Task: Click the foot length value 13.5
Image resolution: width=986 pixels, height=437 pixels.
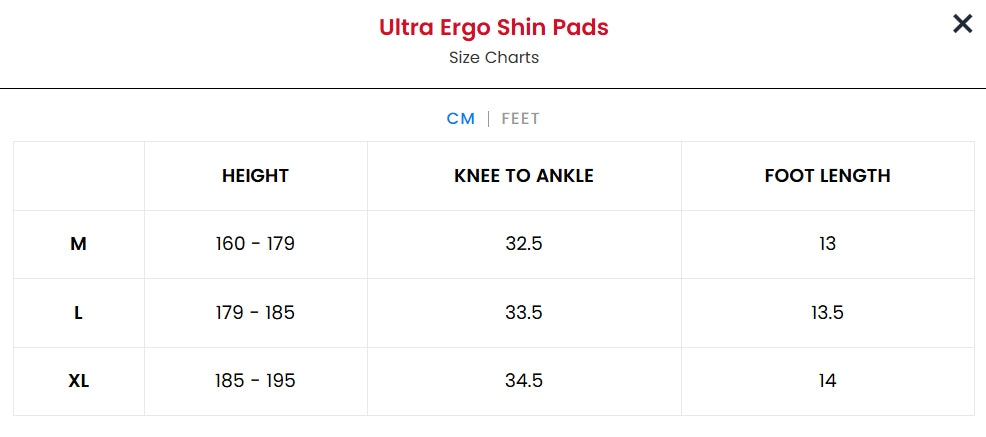Action: pos(827,313)
